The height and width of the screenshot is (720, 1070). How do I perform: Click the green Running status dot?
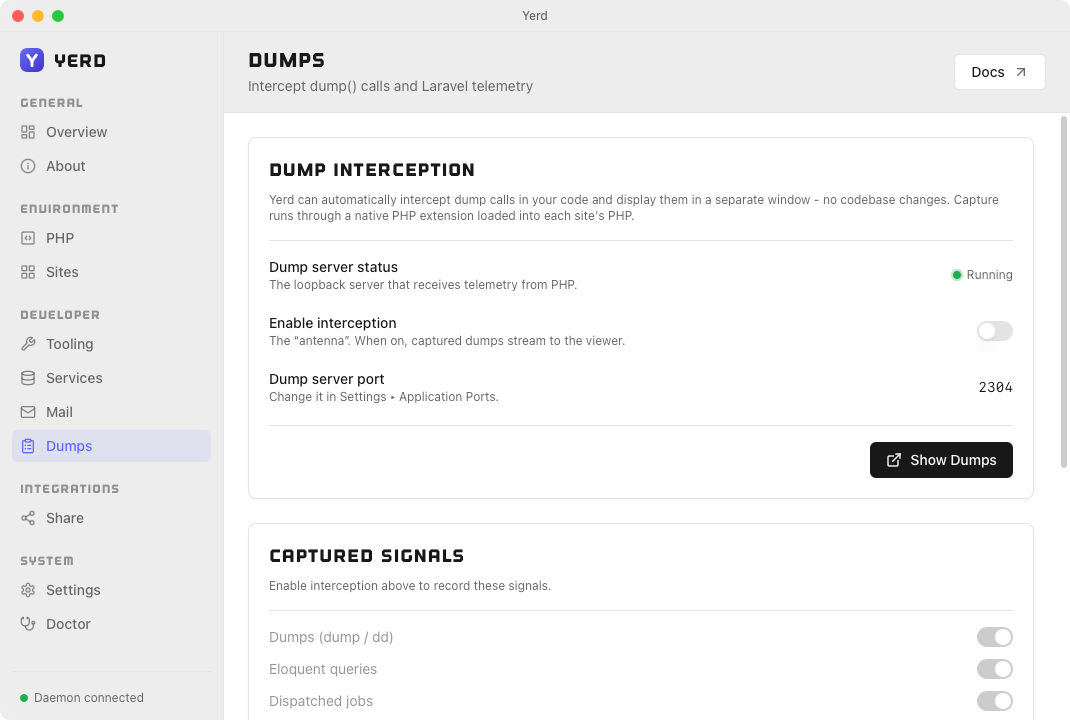click(x=957, y=275)
